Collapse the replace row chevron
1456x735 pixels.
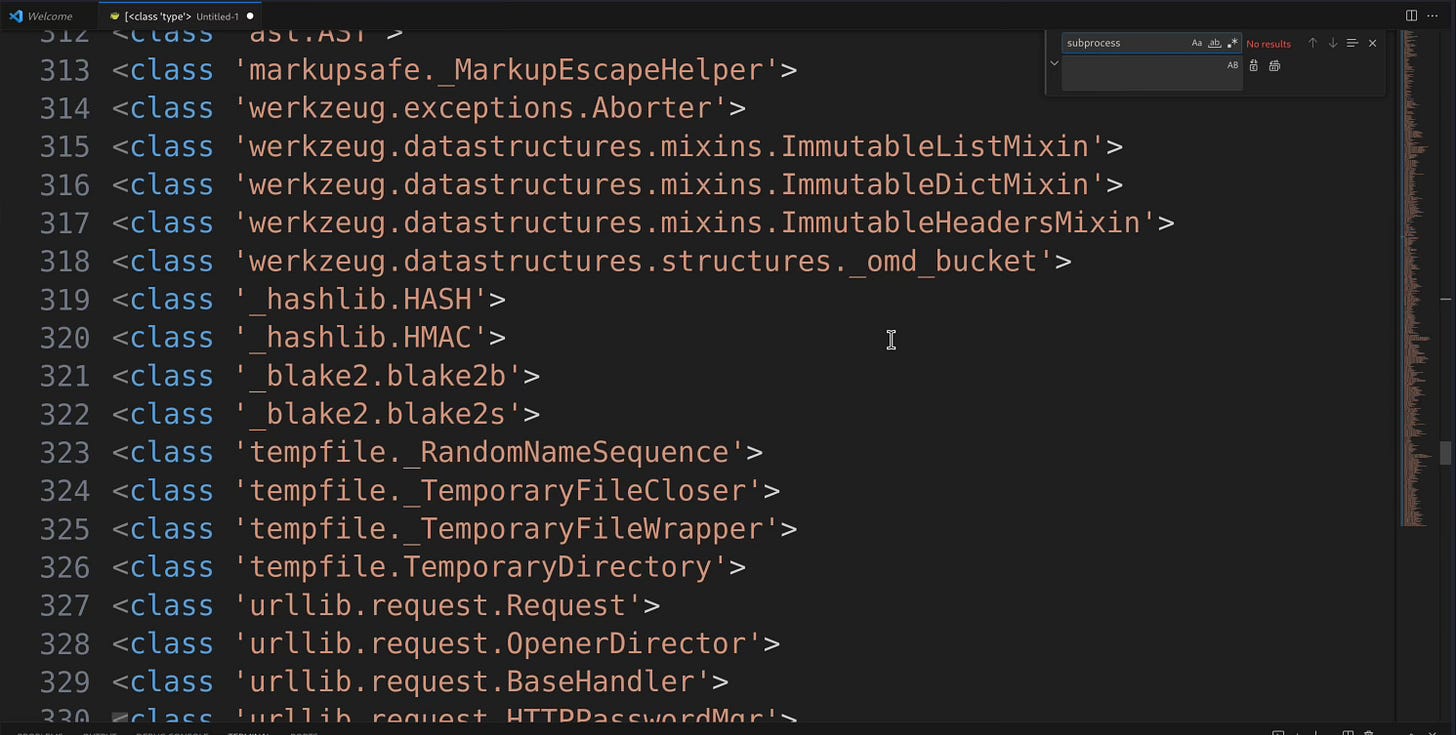pyautogui.click(x=1054, y=63)
